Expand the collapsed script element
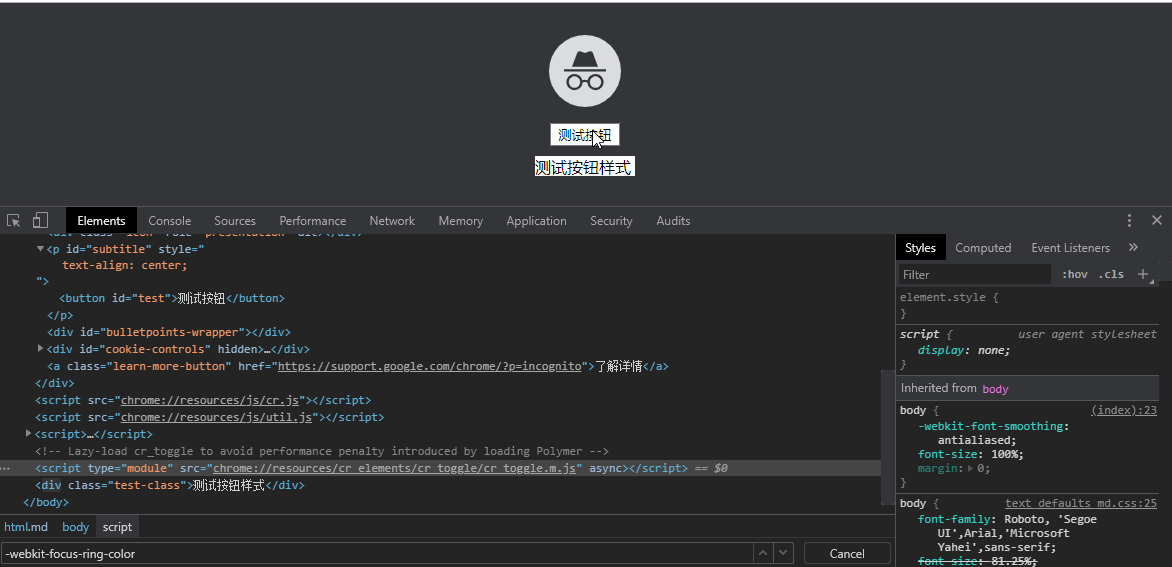Viewport: 1172px width, 567px height. [x=28, y=433]
